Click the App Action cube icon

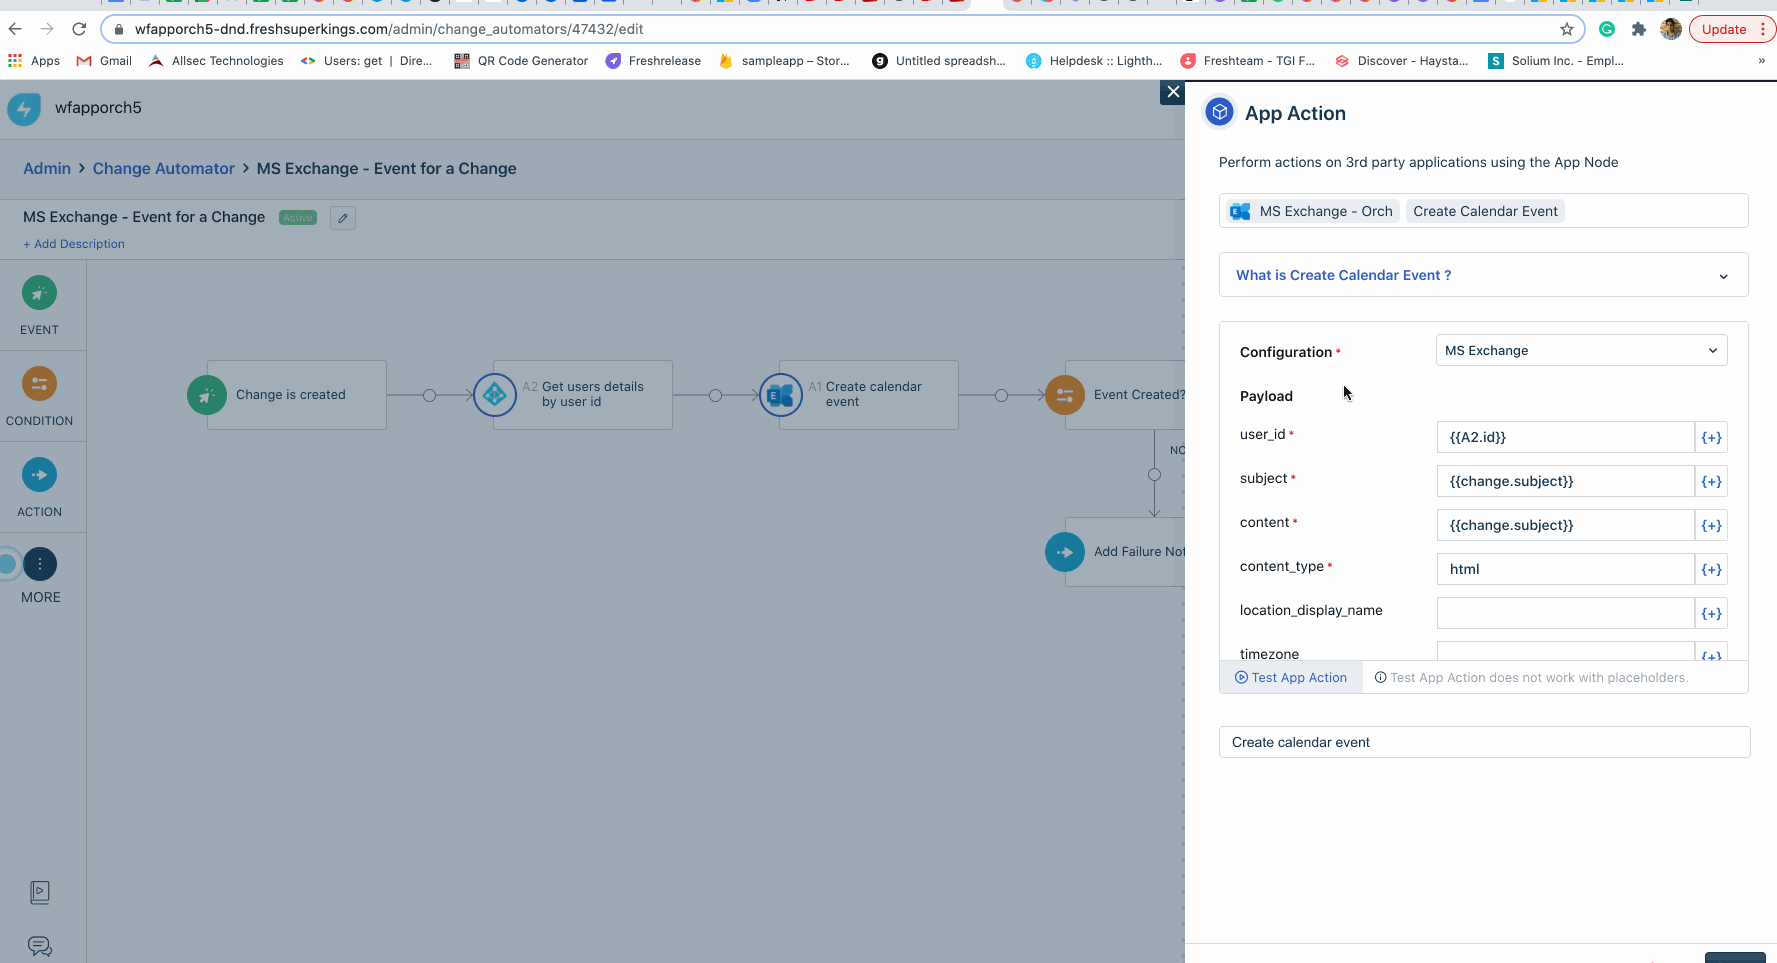[1219, 113]
